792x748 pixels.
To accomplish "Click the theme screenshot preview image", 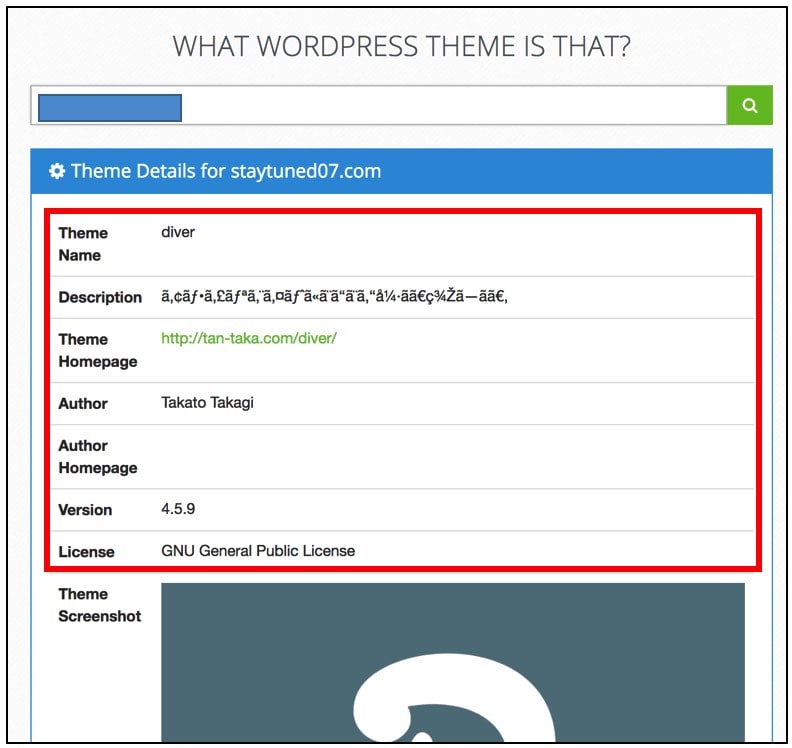I will (453, 663).
